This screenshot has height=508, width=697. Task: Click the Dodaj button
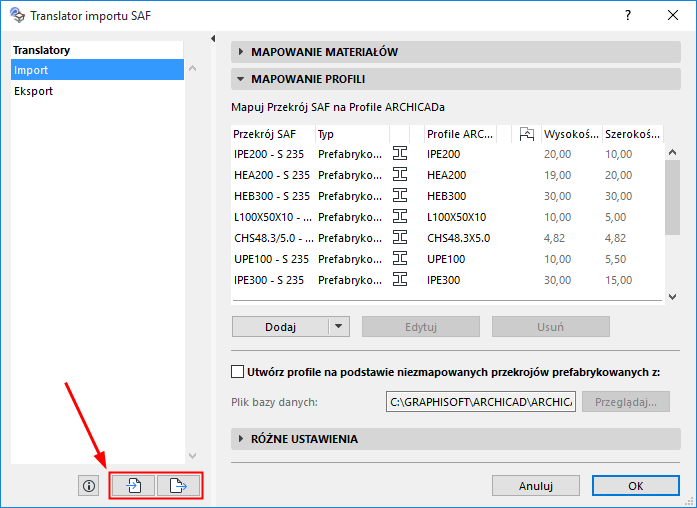point(280,327)
